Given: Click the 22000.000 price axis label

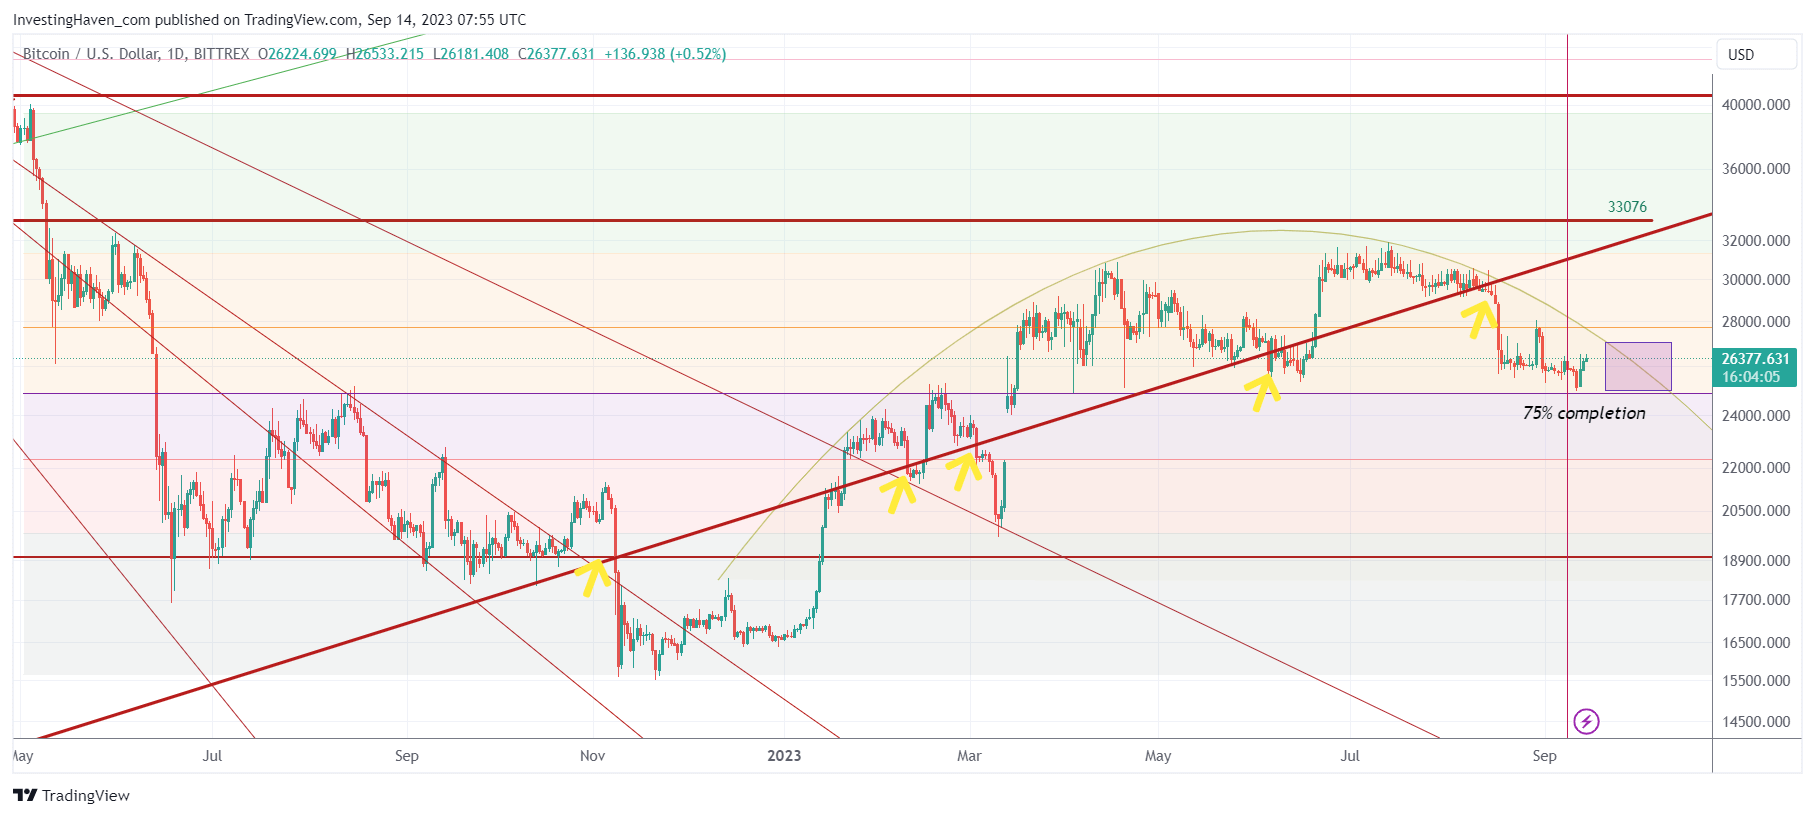Looking at the screenshot, I should click(1756, 468).
